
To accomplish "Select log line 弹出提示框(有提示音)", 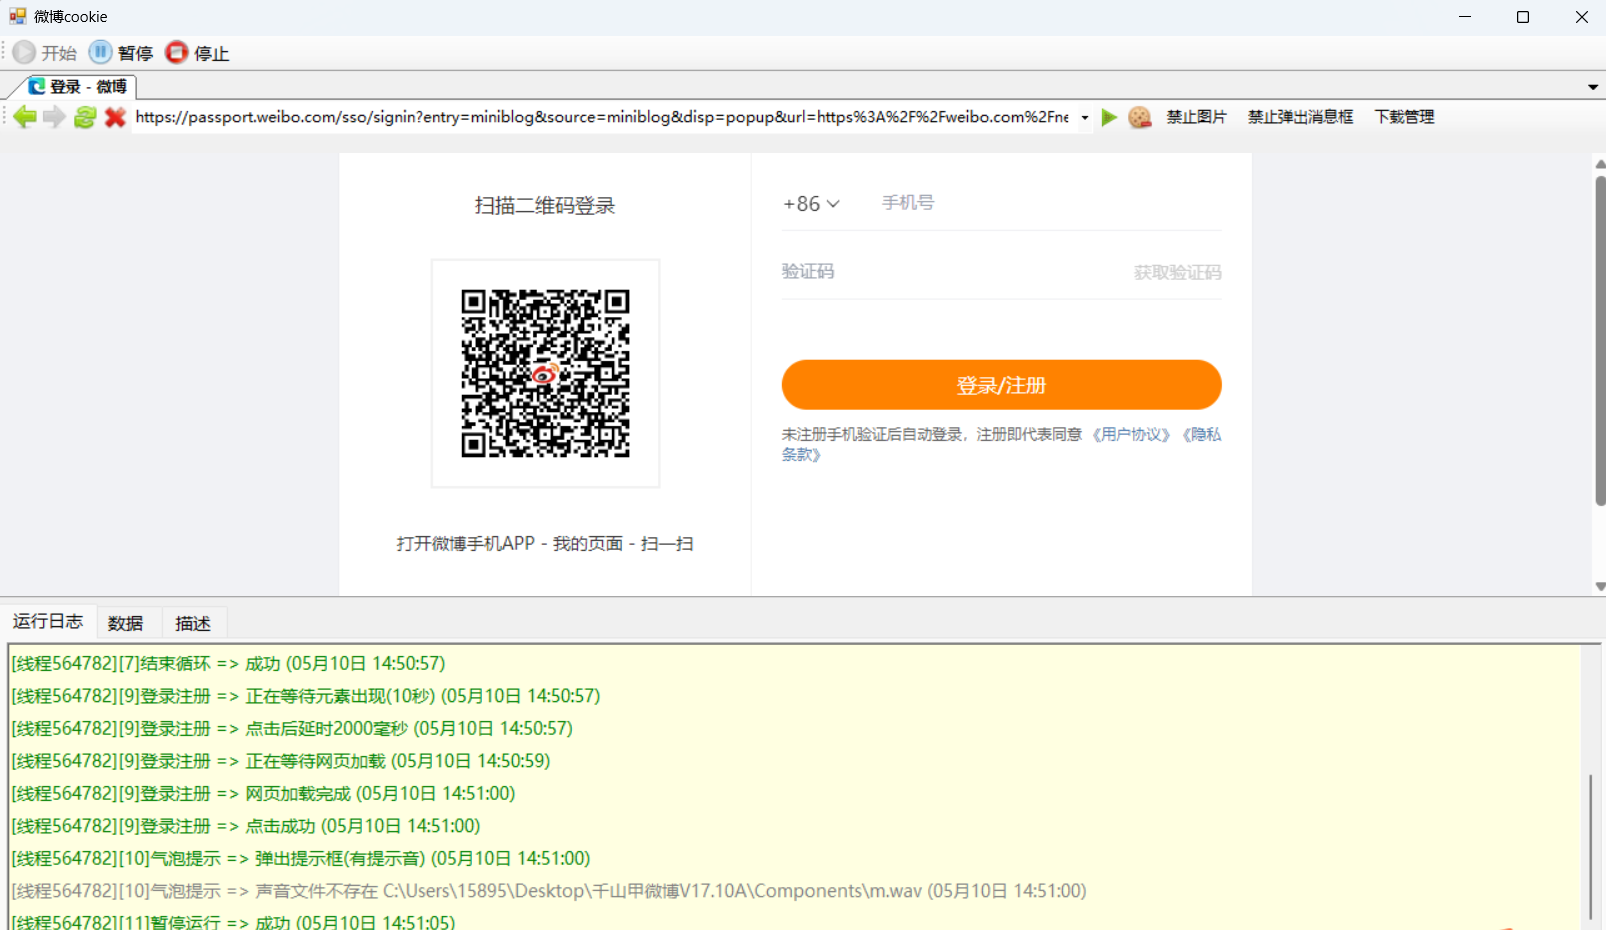I will click(300, 858).
